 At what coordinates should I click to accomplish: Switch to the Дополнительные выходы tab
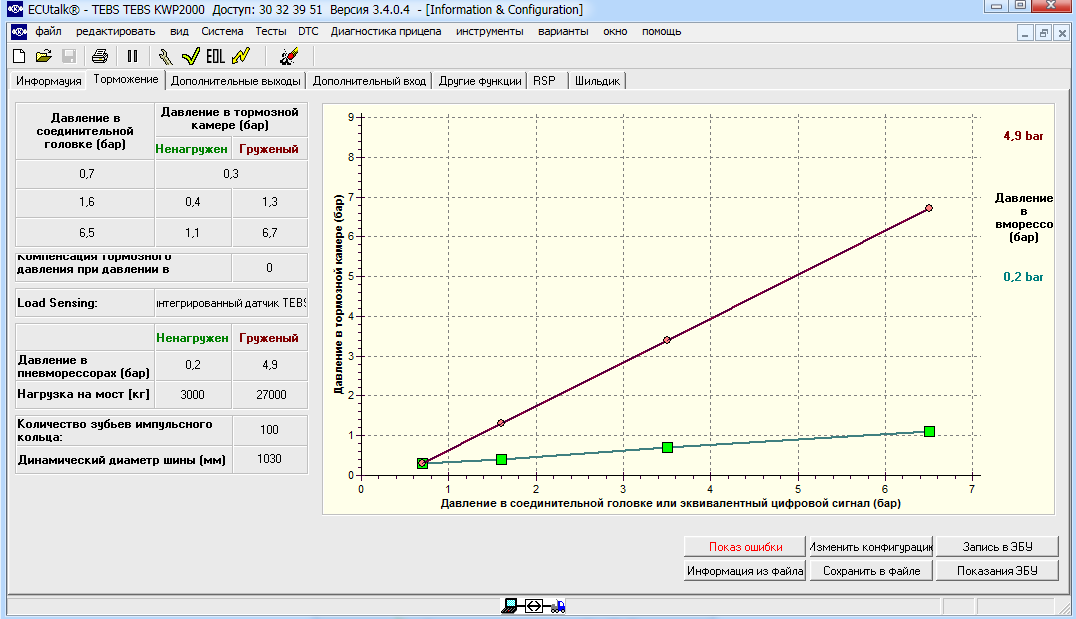click(235, 81)
